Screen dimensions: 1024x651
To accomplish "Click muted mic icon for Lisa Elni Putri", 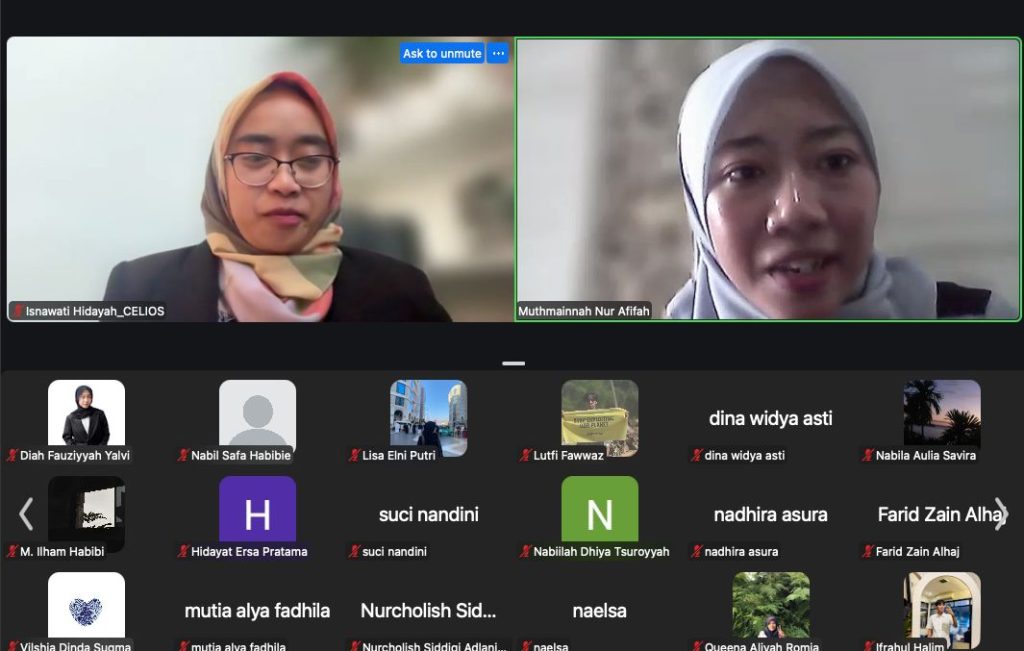I will coord(355,455).
